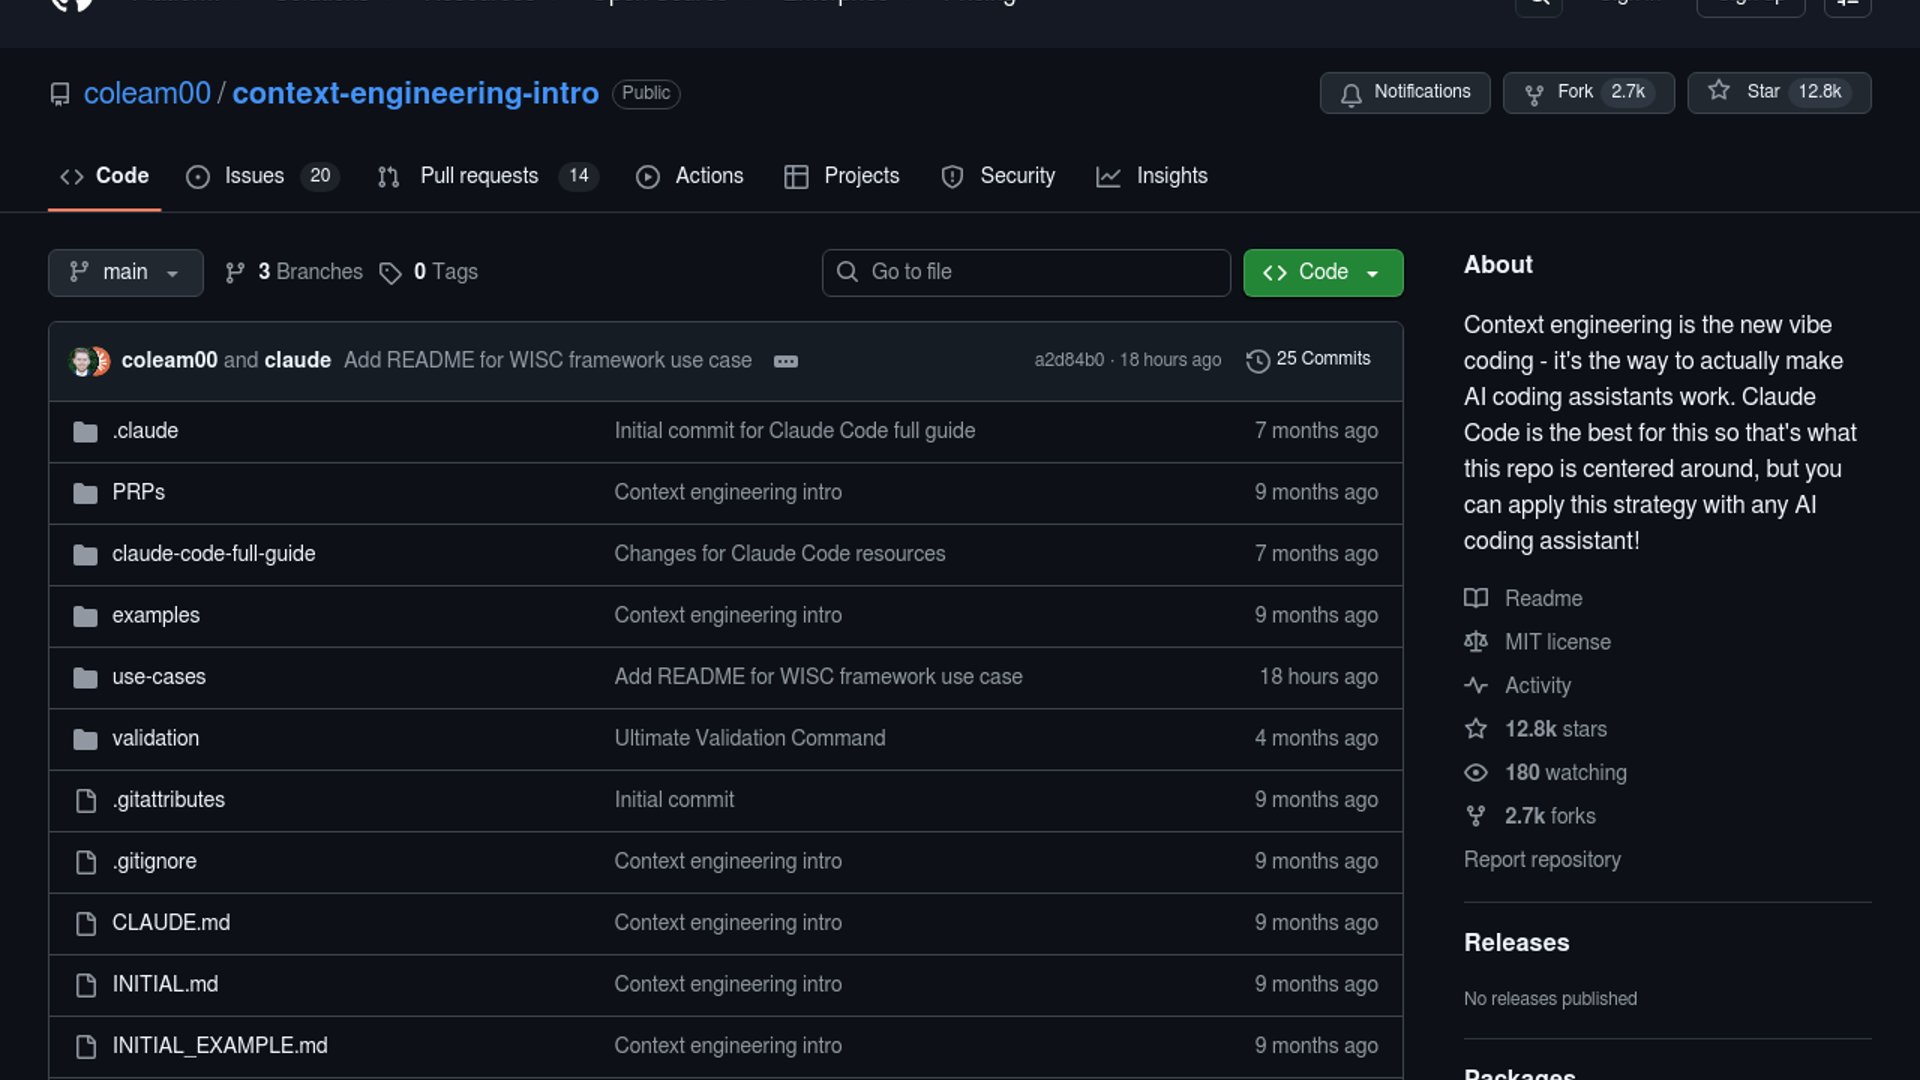
Task: Open the coleam00 owner profile link
Action: (147, 93)
